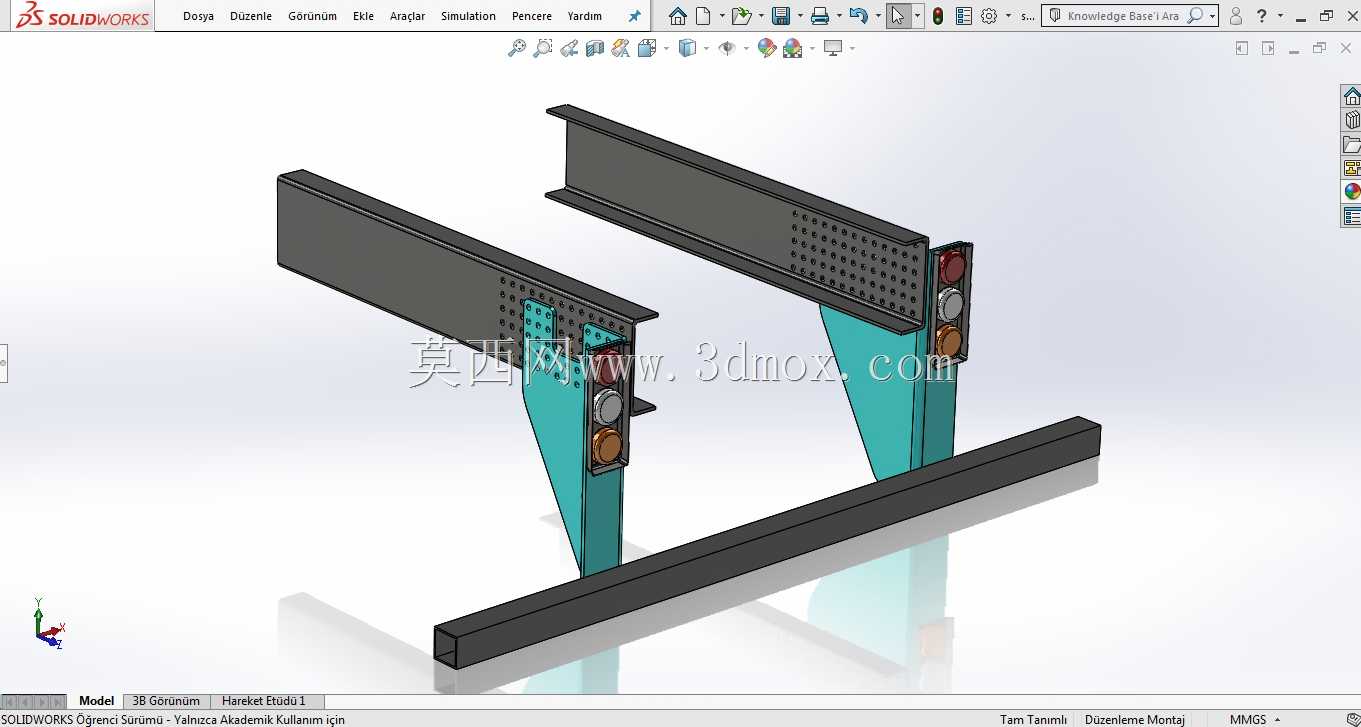Image resolution: width=1361 pixels, height=727 pixels.
Task: Expand the New document dropdown arrow
Action: tap(722, 16)
